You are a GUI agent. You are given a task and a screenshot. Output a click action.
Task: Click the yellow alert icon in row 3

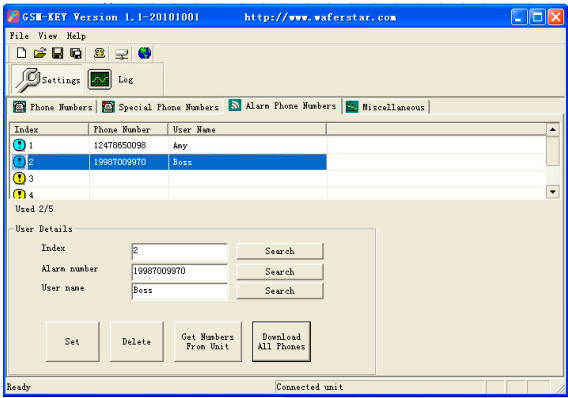[19, 178]
